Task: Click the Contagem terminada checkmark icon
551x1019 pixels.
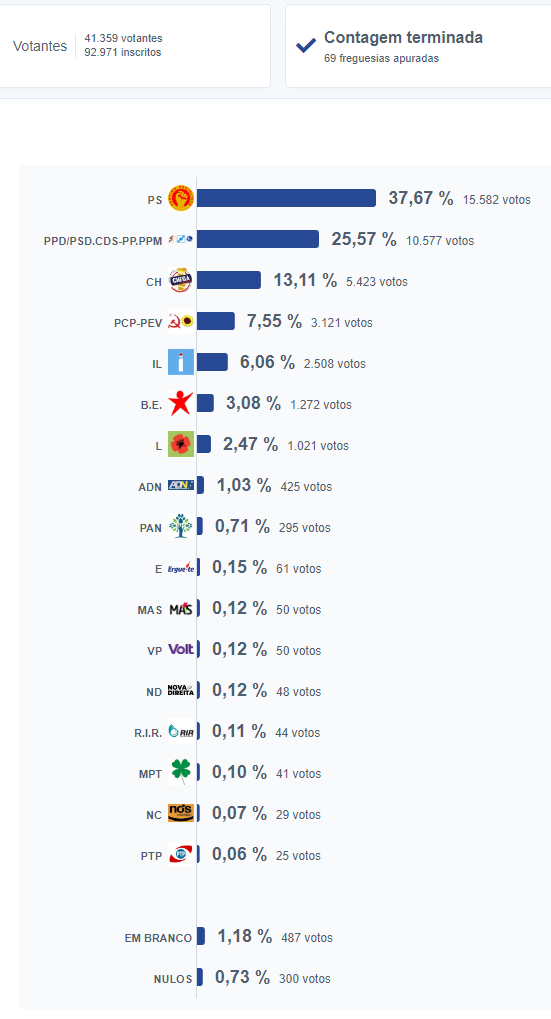Action: point(305,45)
